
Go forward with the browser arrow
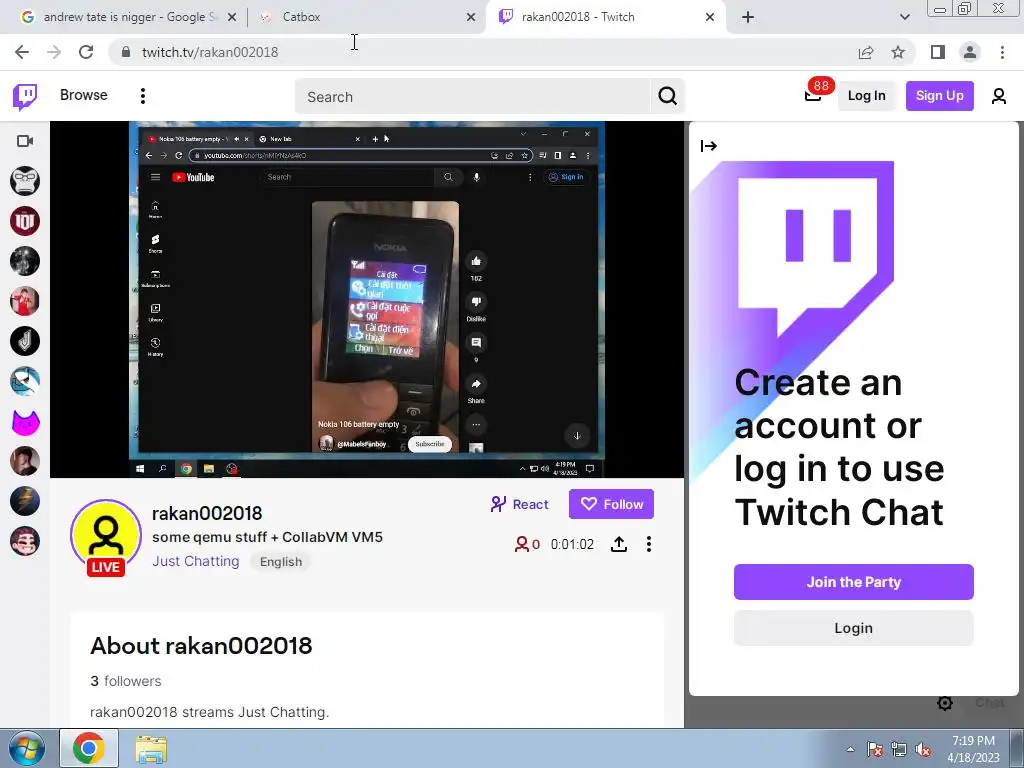click(x=54, y=52)
